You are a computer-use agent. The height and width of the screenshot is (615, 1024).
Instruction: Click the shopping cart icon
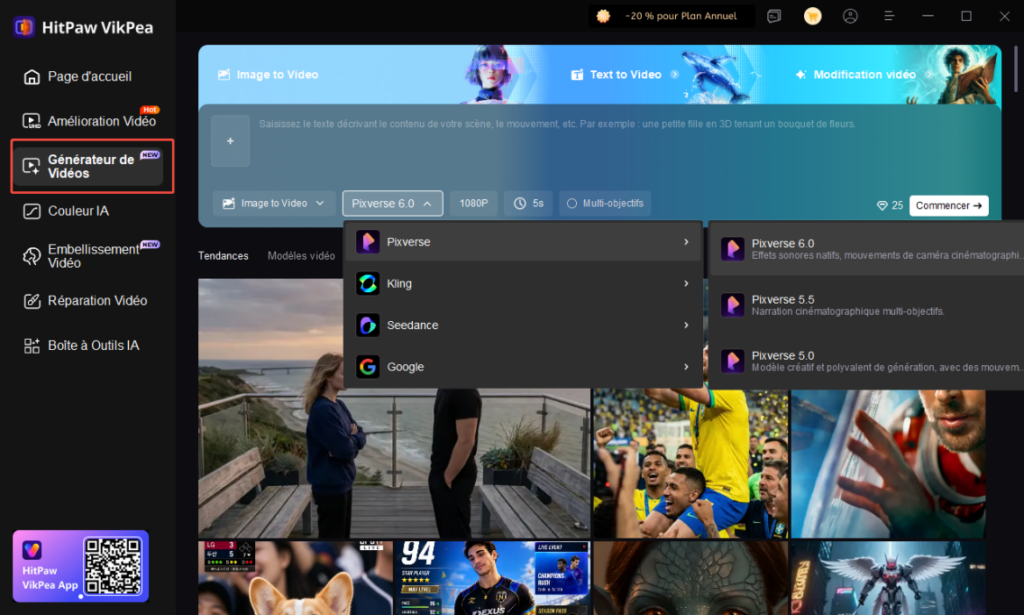[812, 16]
